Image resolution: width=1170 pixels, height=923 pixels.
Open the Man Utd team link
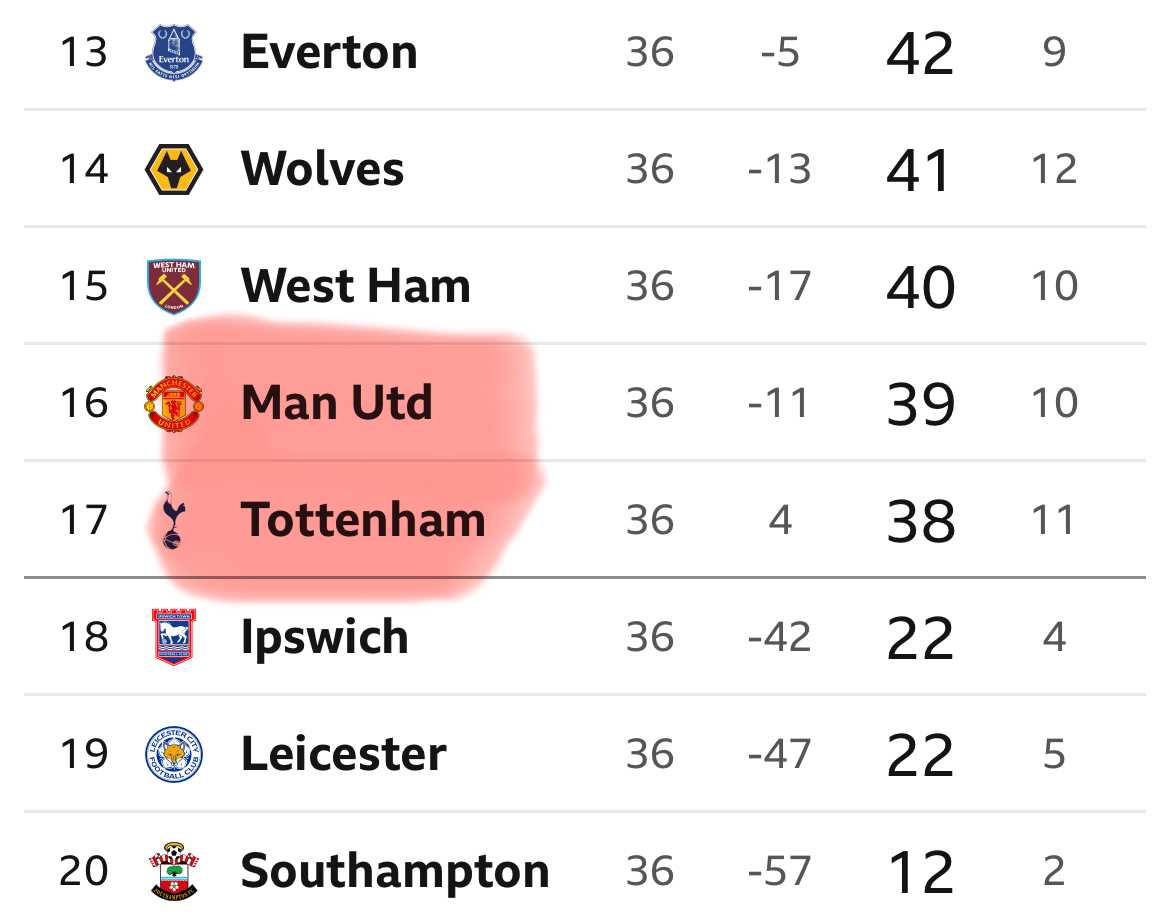click(337, 403)
